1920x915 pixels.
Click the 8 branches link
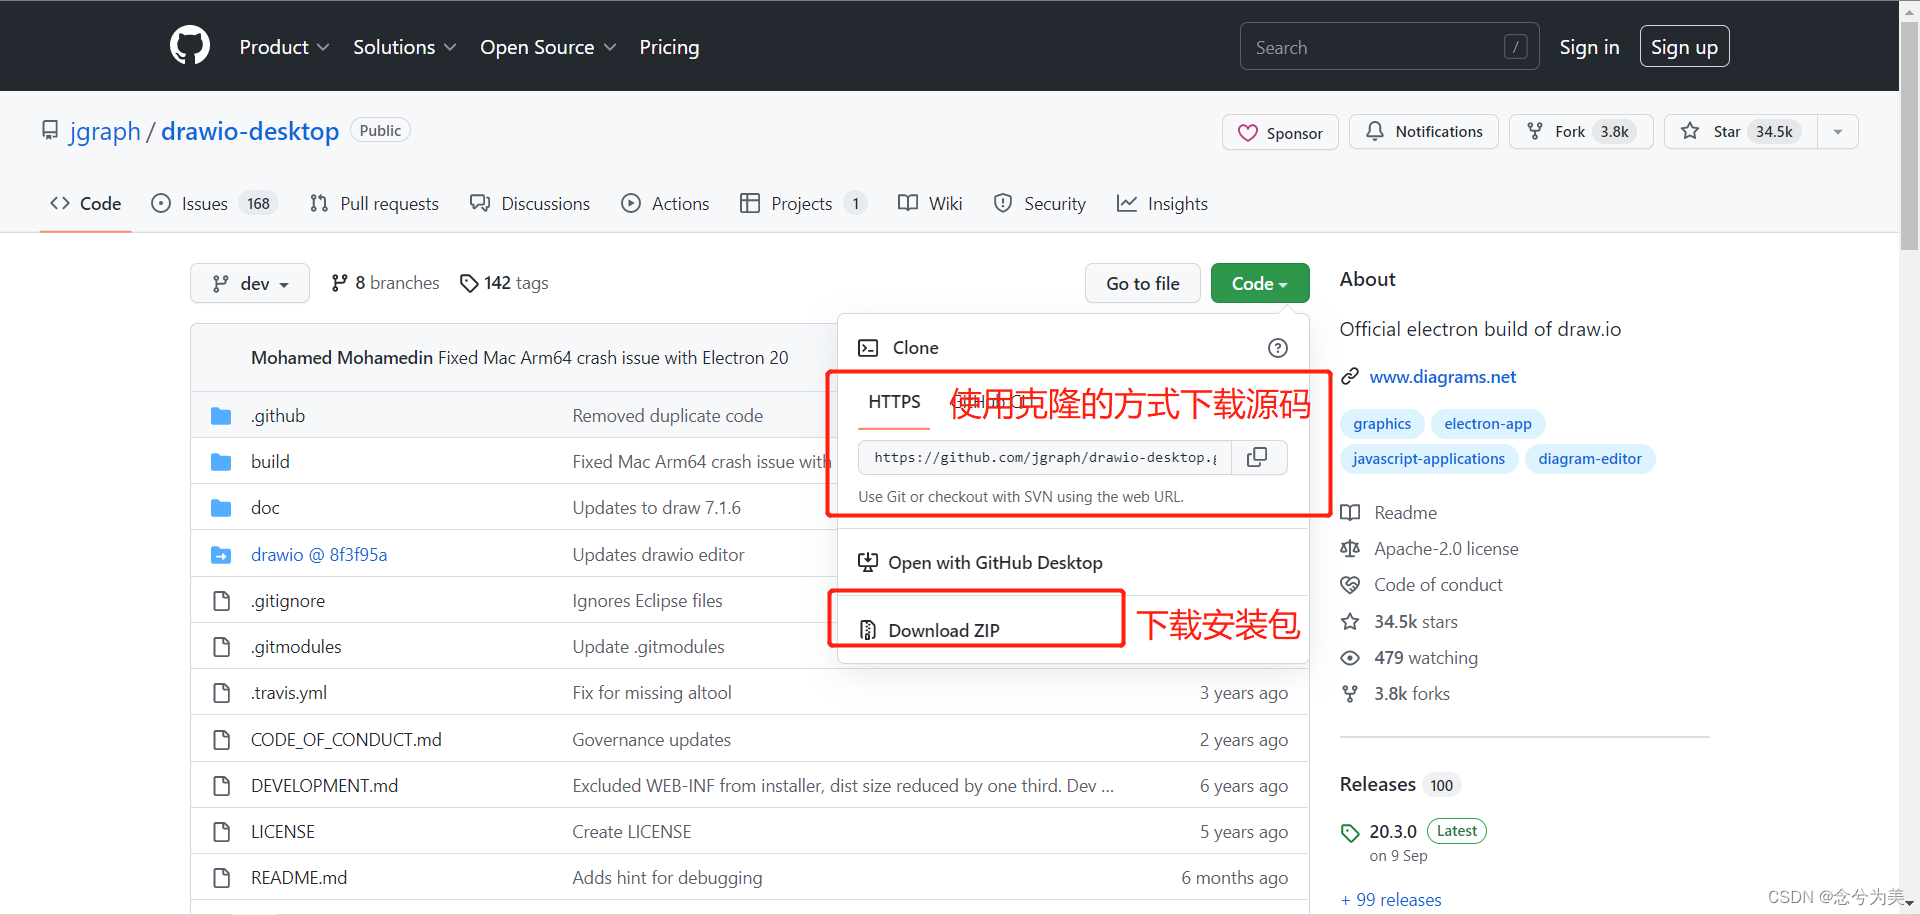point(385,283)
